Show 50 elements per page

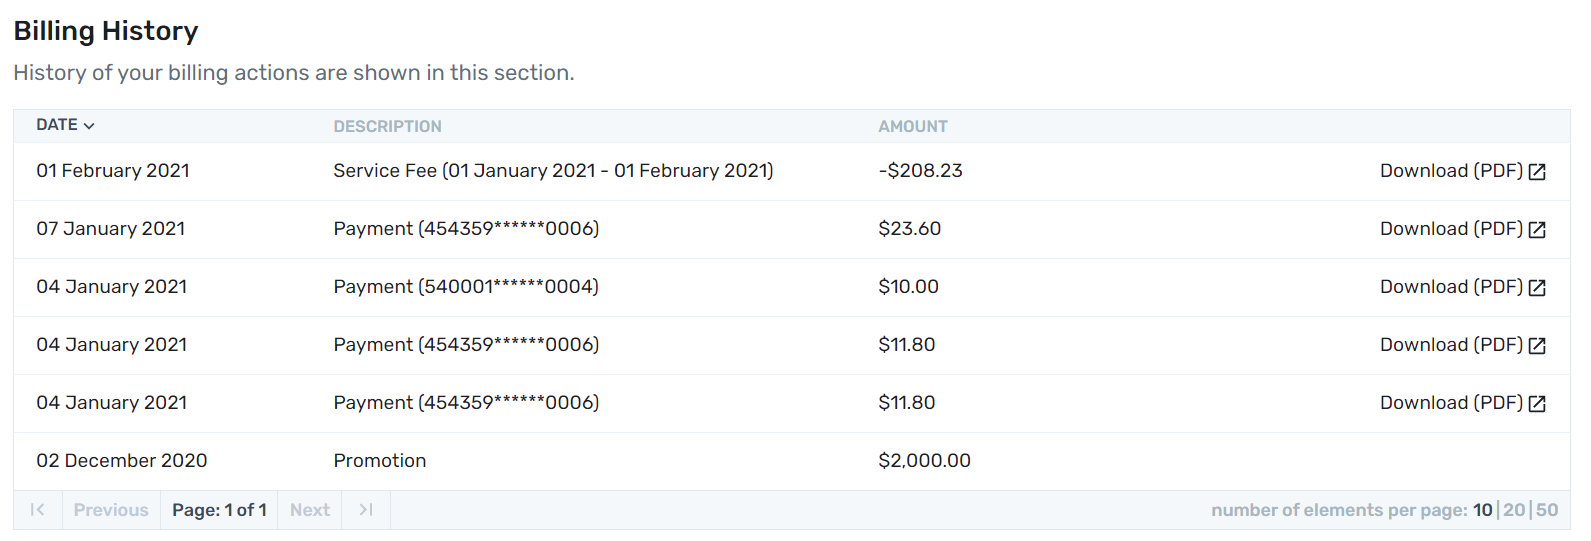[1547, 510]
